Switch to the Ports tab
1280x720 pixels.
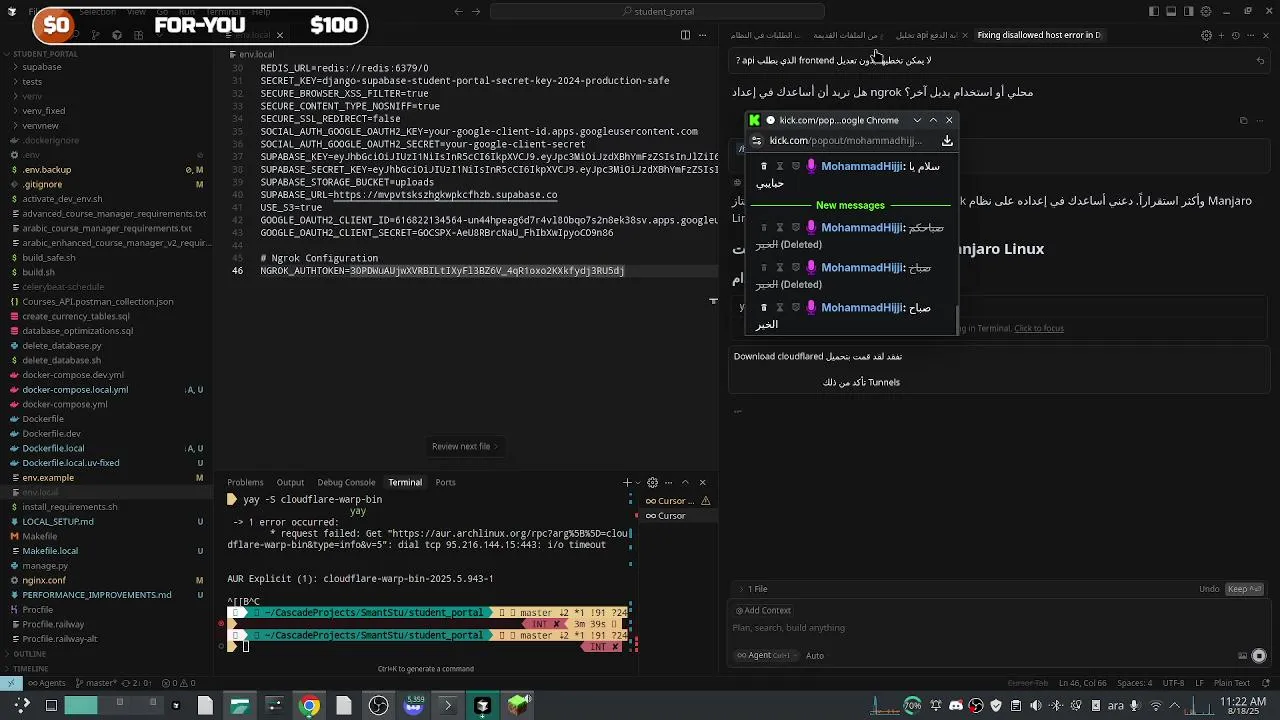point(445,482)
